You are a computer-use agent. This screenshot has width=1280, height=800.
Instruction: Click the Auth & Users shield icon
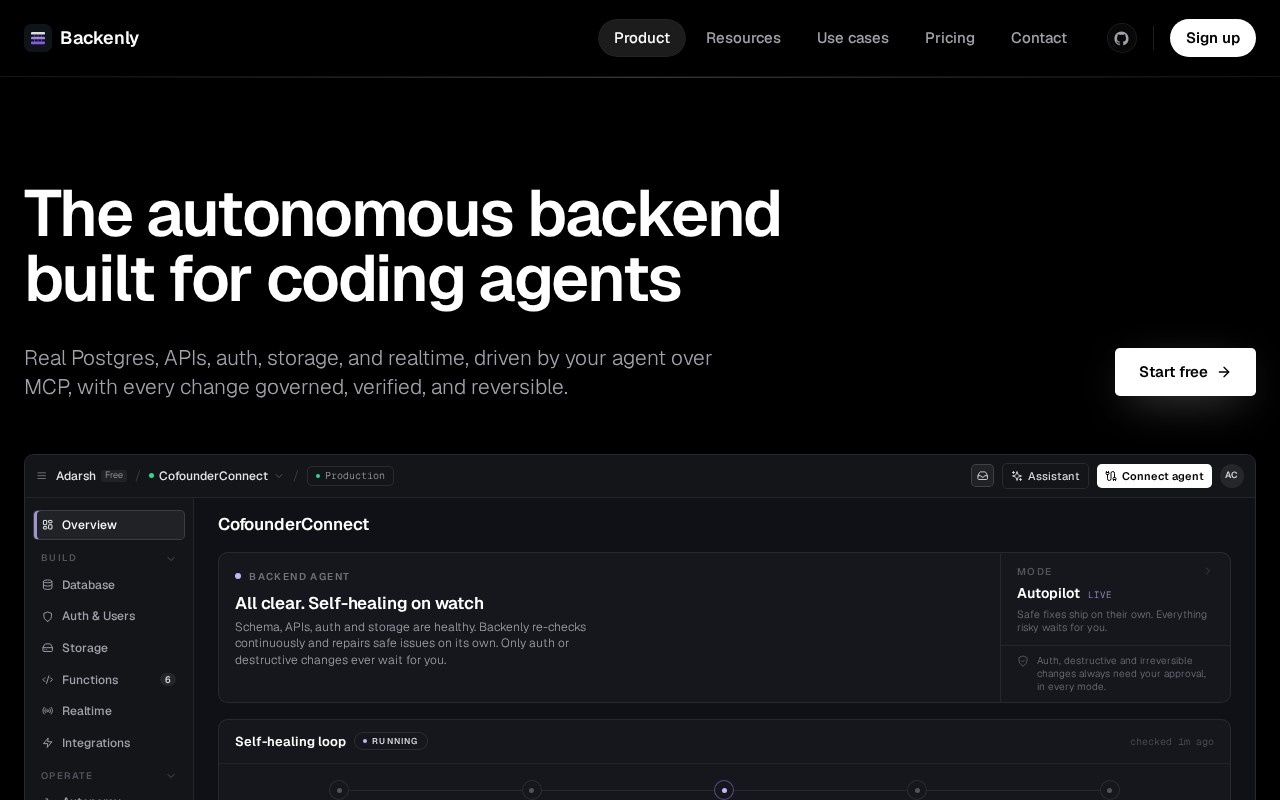click(48, 616)
